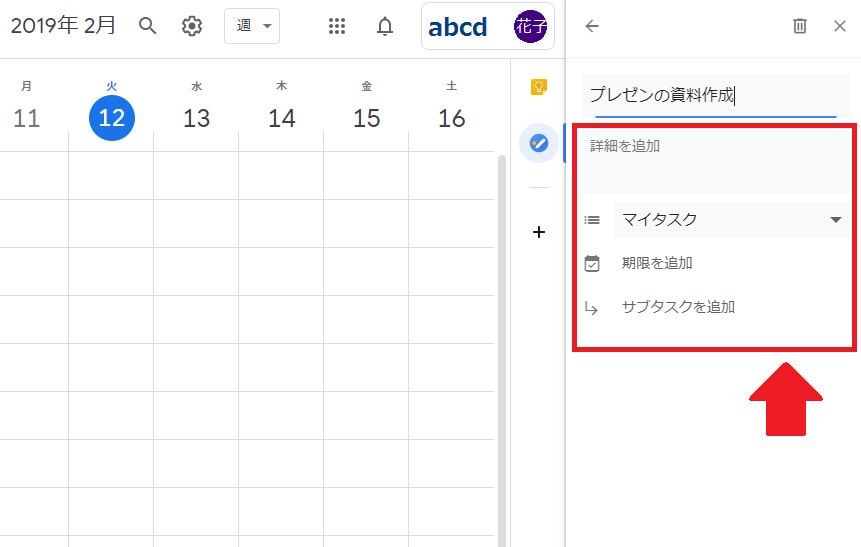Select the Tasks icon in side panel
Image resolution: width=861 pixels, height=547 pixels.
click(539, 144)
